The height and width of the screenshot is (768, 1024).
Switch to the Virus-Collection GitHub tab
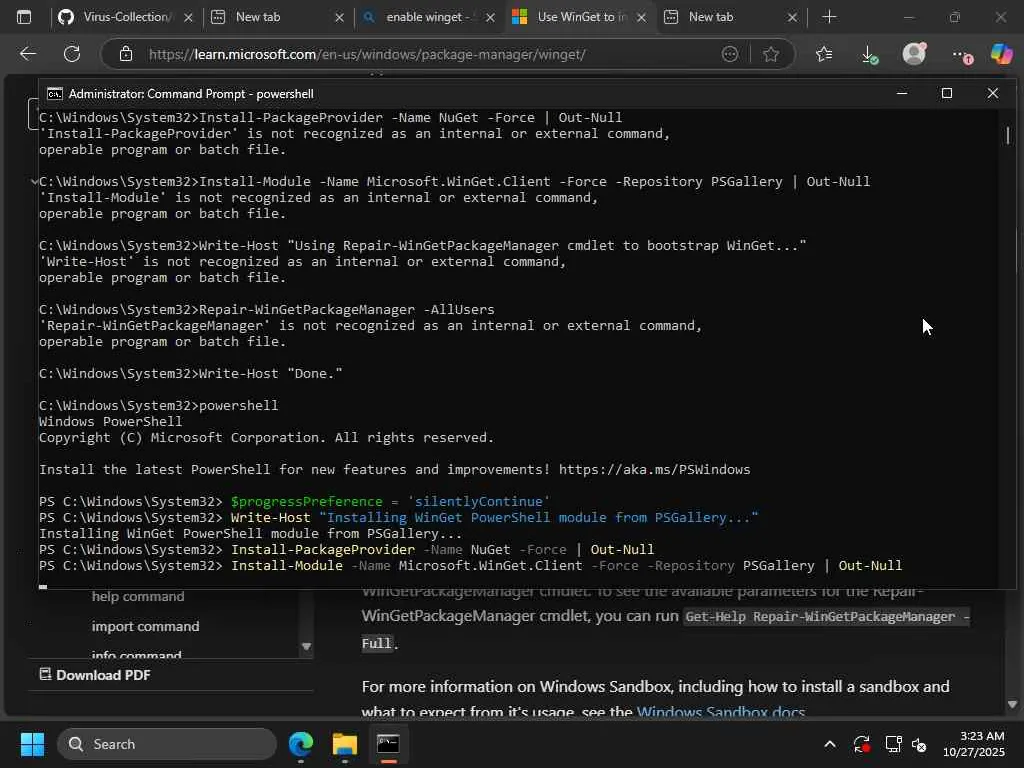pyautogui.click(x=125, y=17)
